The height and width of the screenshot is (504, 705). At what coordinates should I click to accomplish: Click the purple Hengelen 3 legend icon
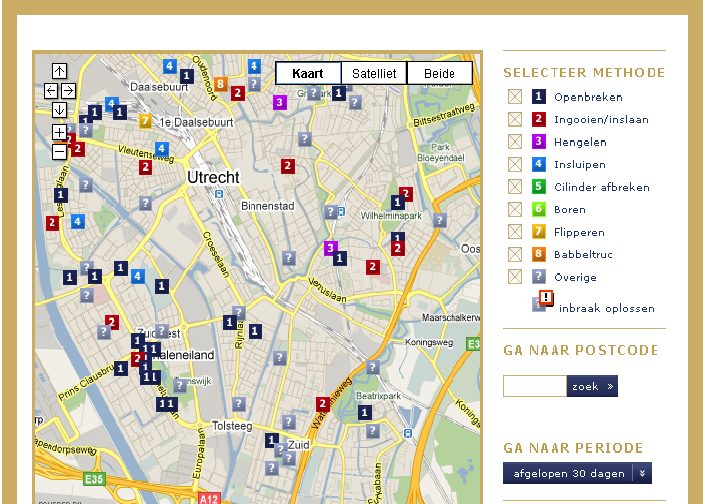539,142
